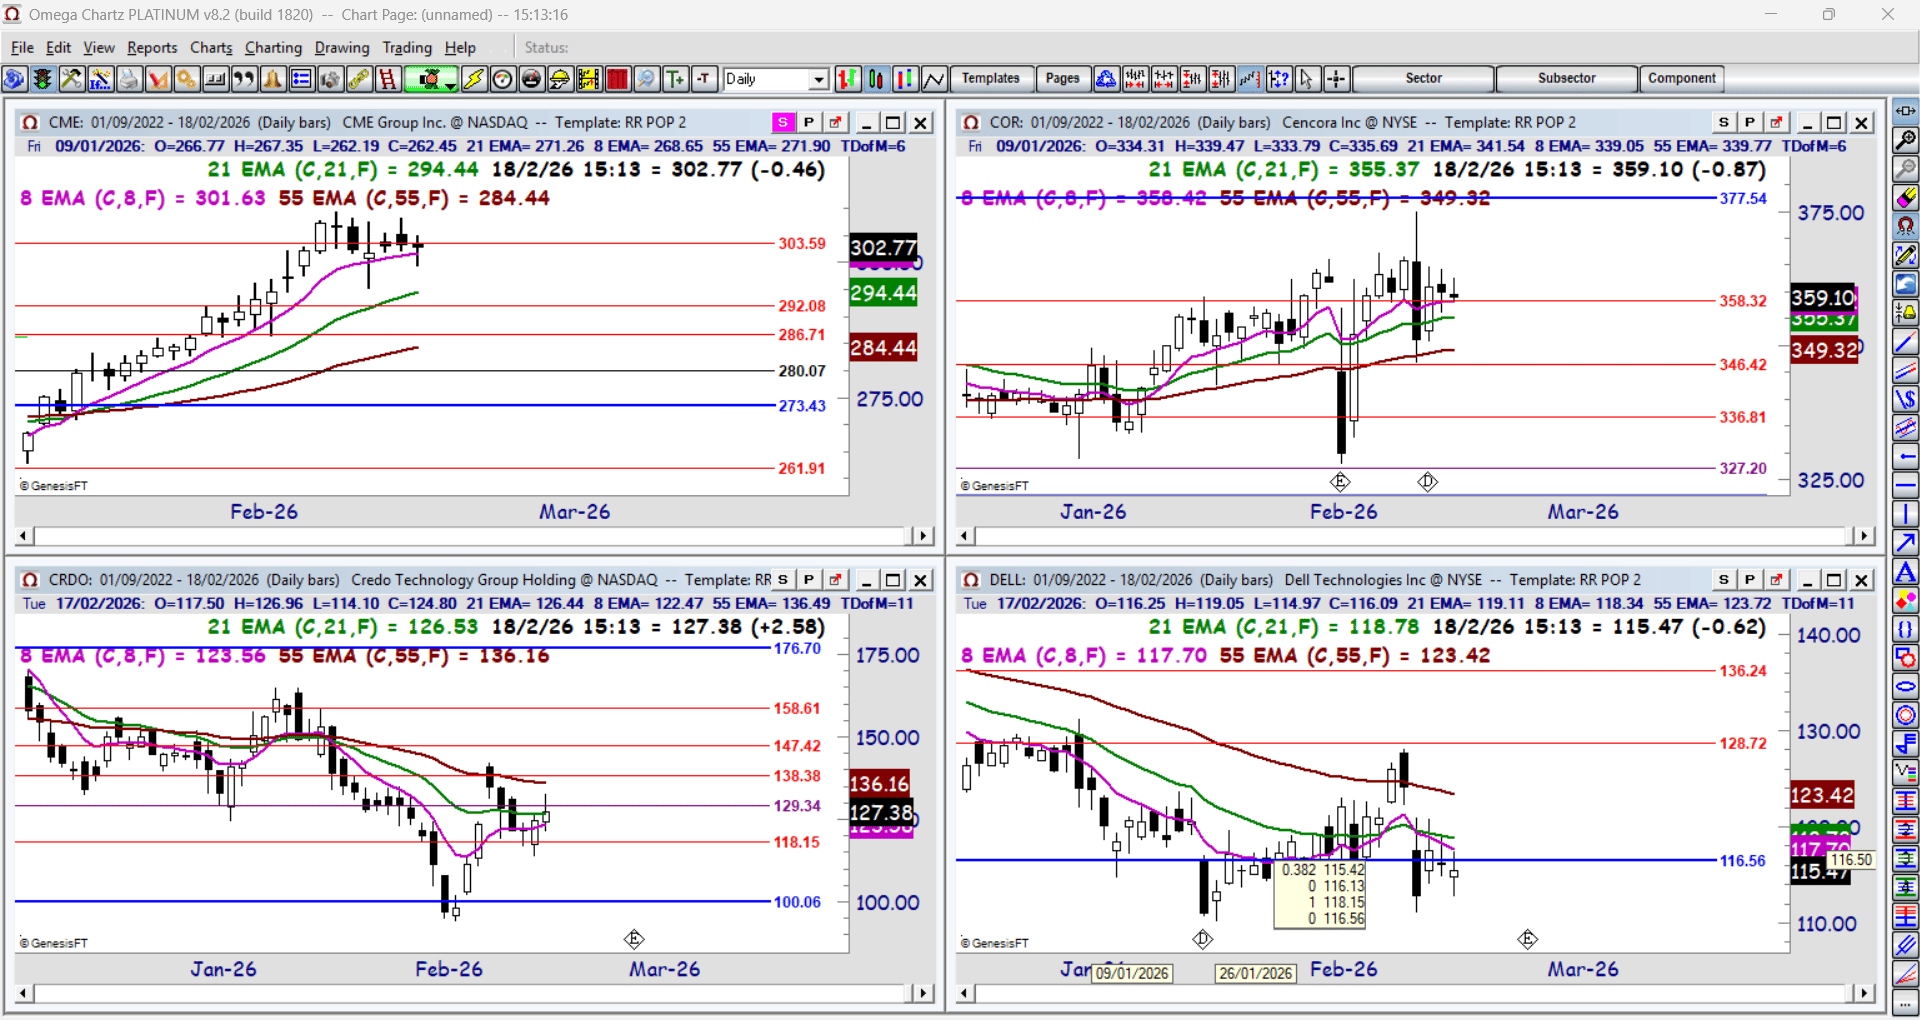The height and width of the screenshot is (1020, 1920).
Task: Open the Reports menu
Action: pyautogui.click(x=152, y=47)
